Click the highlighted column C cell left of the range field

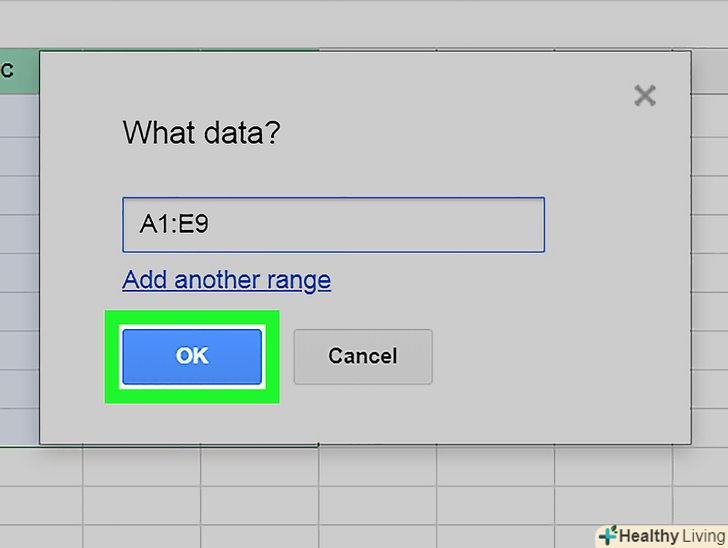pos(18,225)
